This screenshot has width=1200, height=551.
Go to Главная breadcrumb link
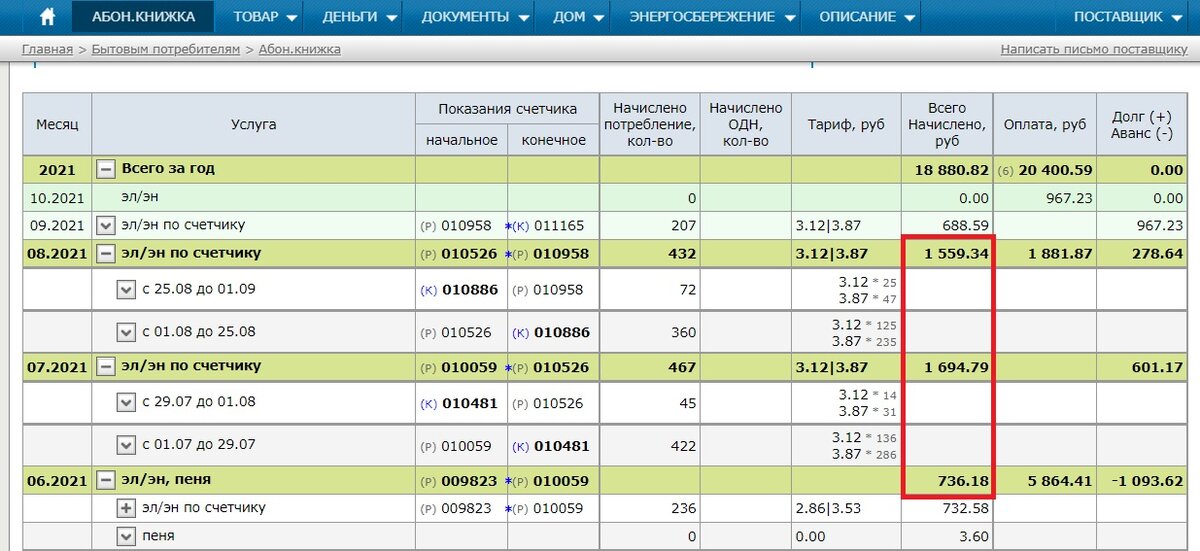(x=47, y=49)
